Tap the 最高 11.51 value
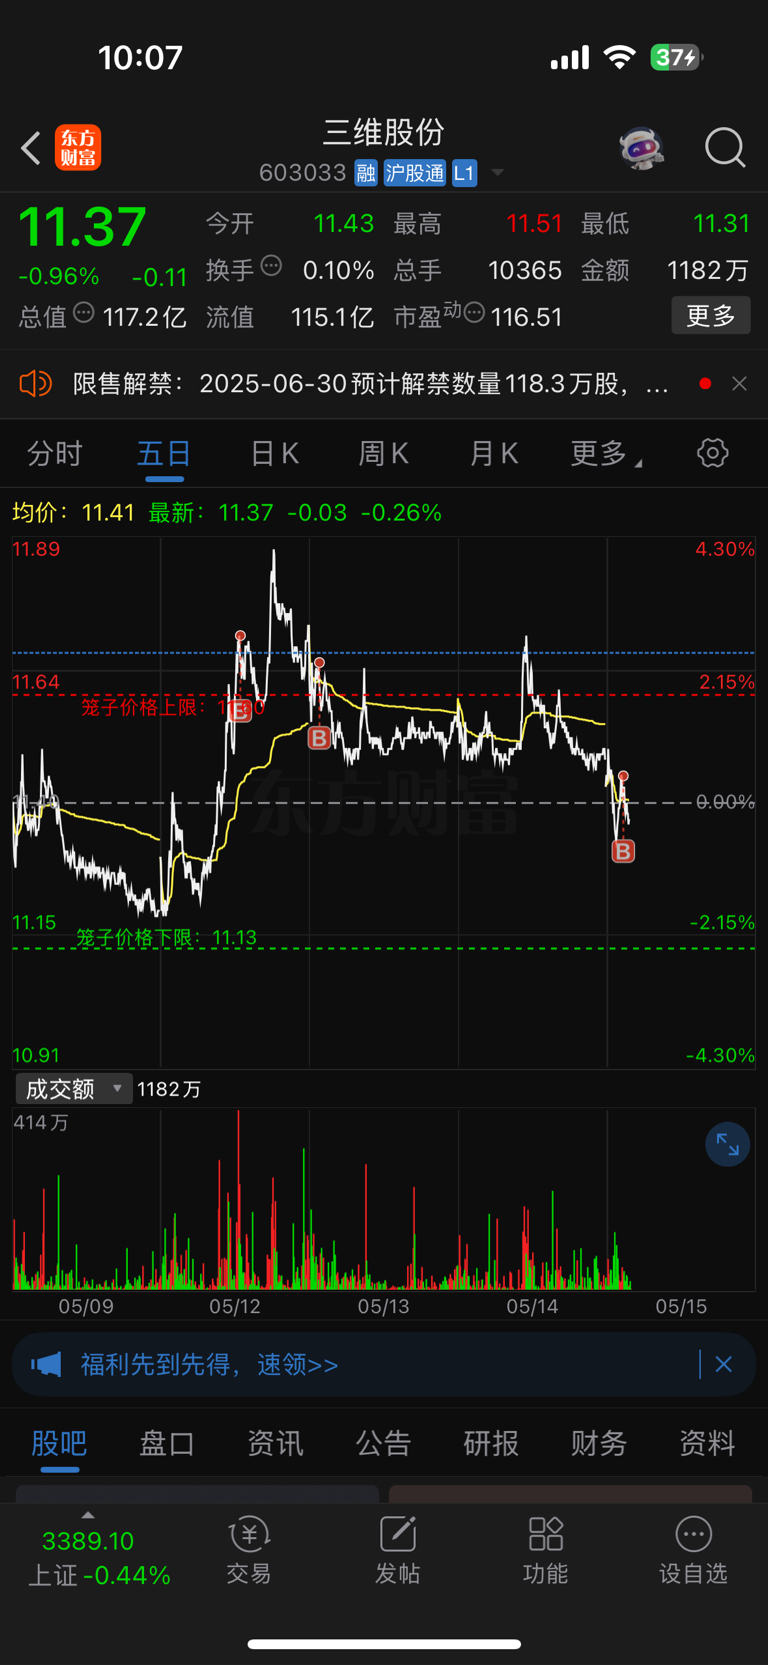The height and width of the screenshot is (1665, 769). pyautogui.click(x=534, y=223)
